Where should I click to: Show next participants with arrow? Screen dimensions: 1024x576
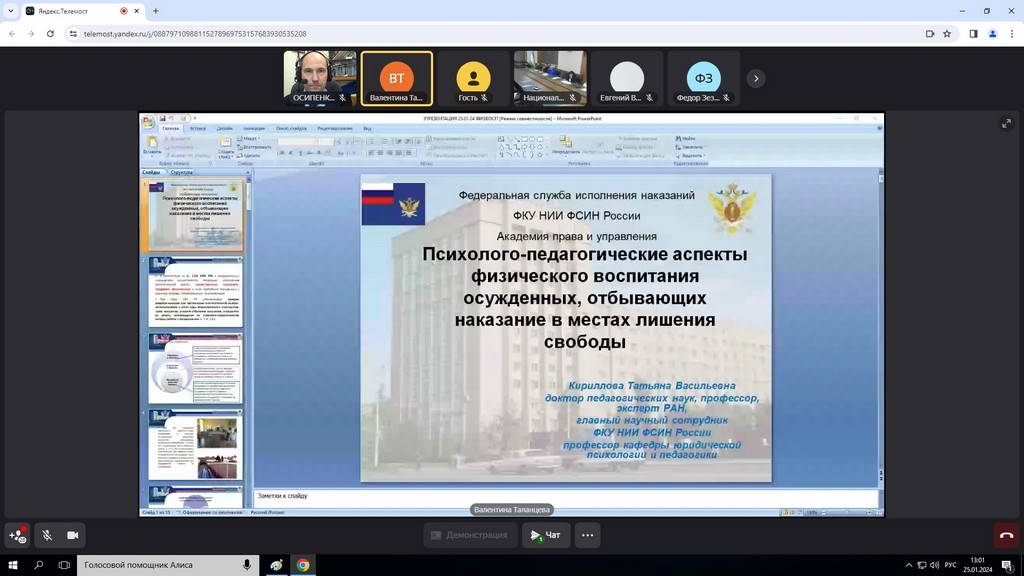(x=756, y=78)
